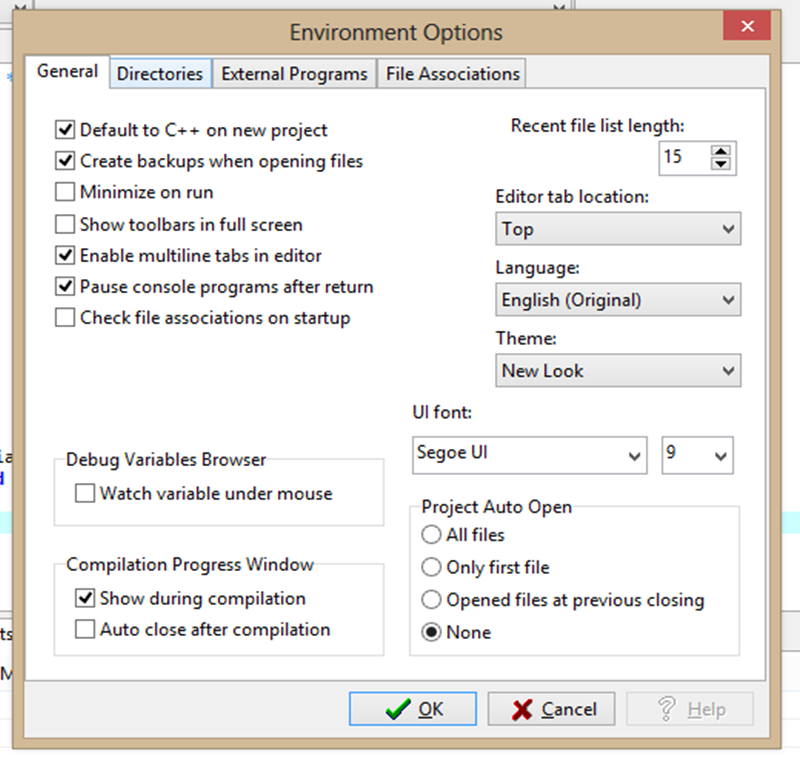Open the Theme dropdown list

coord(618,371)
